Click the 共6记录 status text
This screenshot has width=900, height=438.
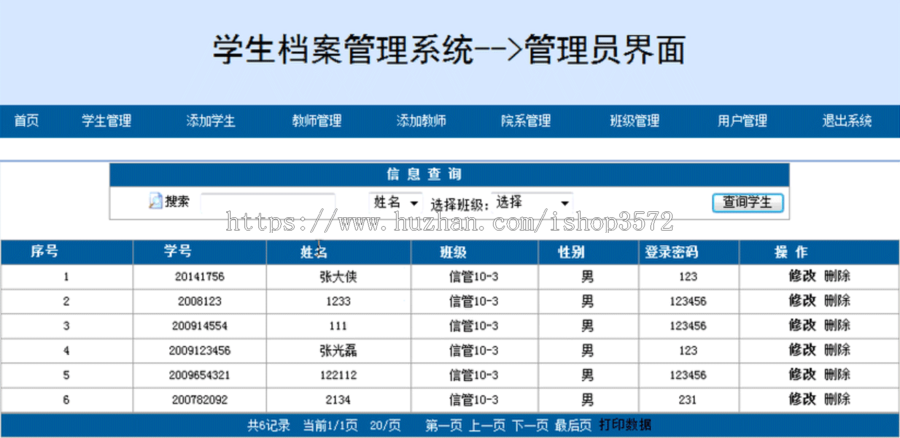(x=269, y=425)
